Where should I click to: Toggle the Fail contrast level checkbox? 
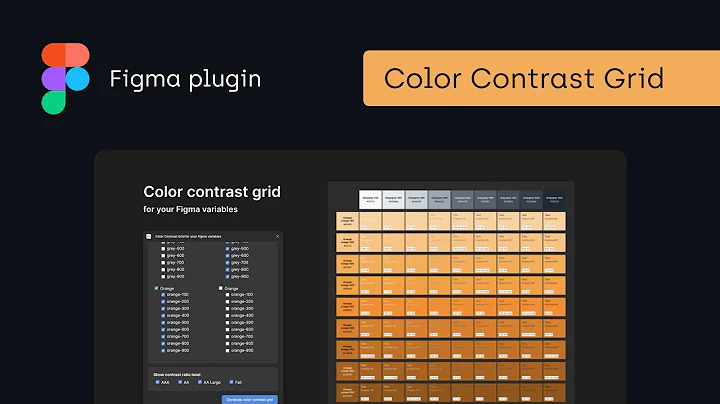[x=231, y=382]
